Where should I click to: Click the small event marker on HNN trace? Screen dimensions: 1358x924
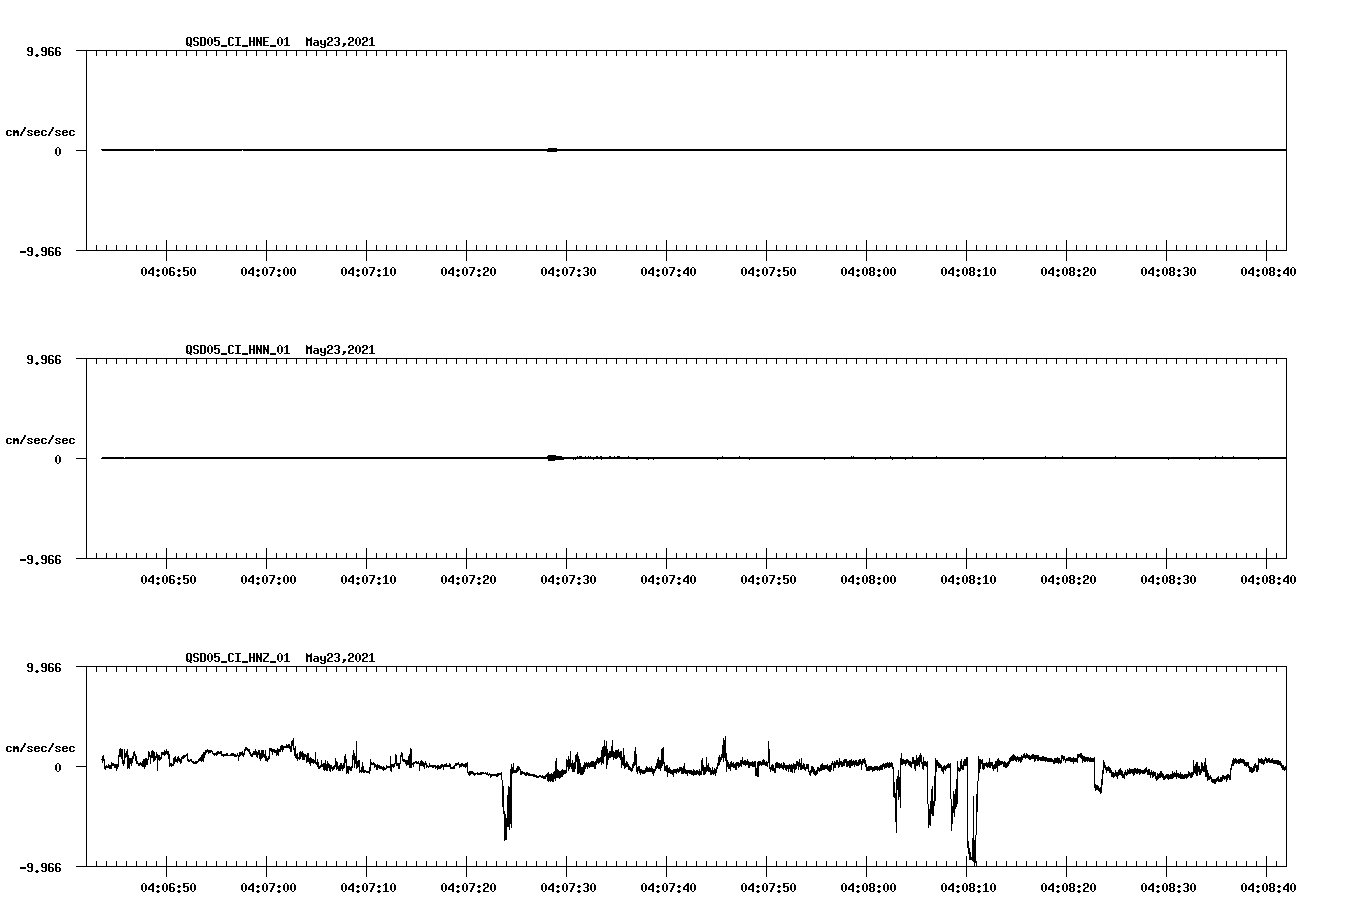[554, 458]
